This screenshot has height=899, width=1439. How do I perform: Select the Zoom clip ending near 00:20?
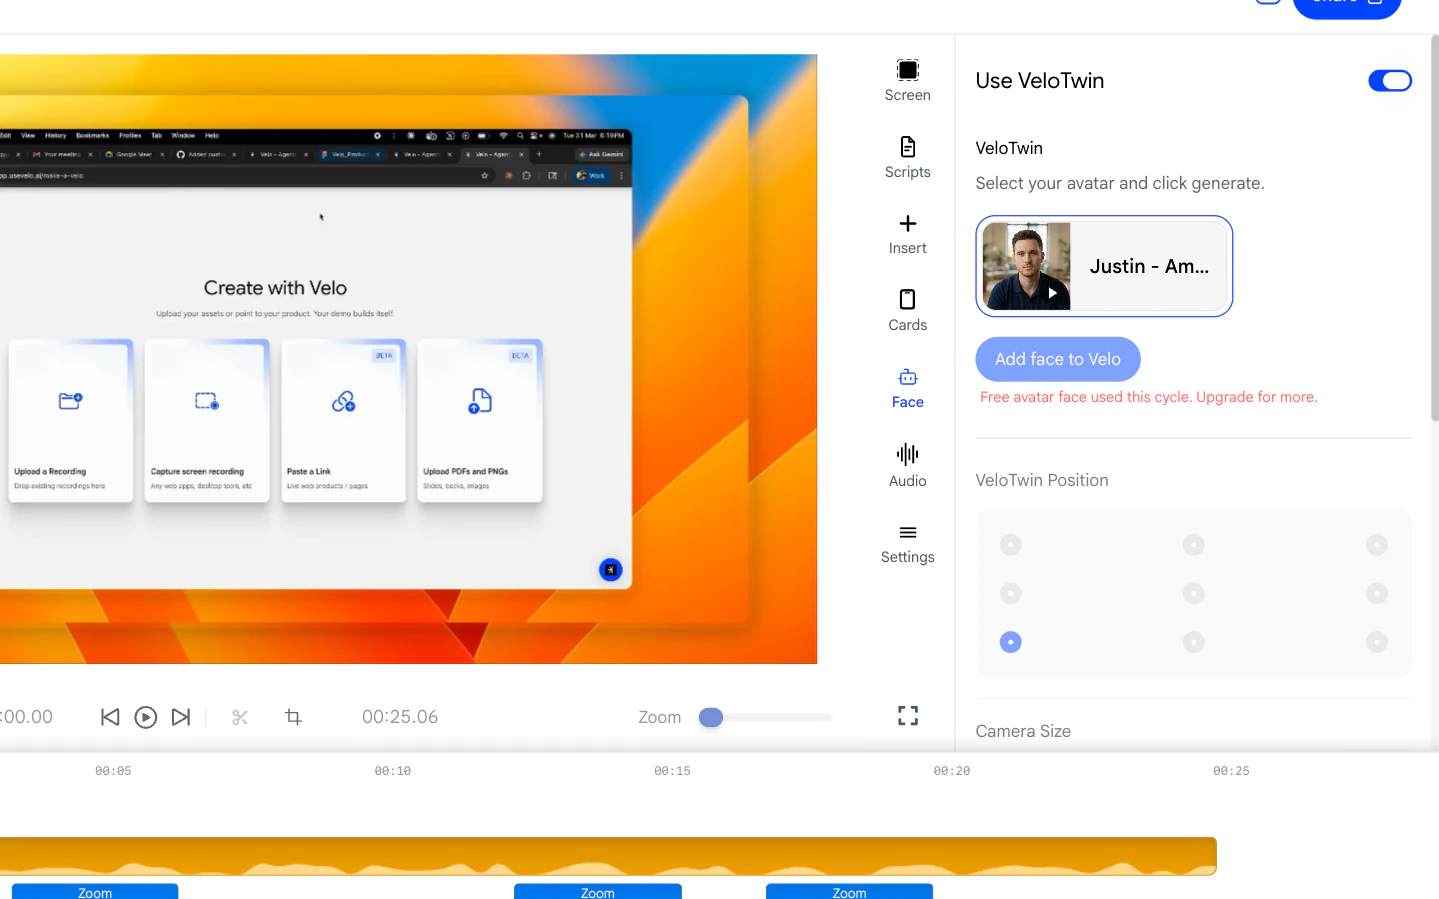click(x=849, y=892)
